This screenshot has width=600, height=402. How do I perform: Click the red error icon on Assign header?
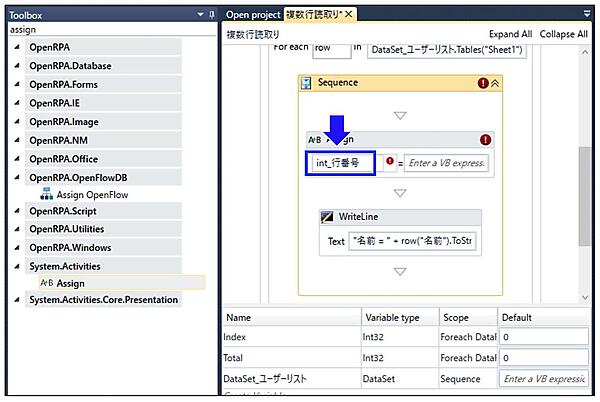click(x=485, y=140)
